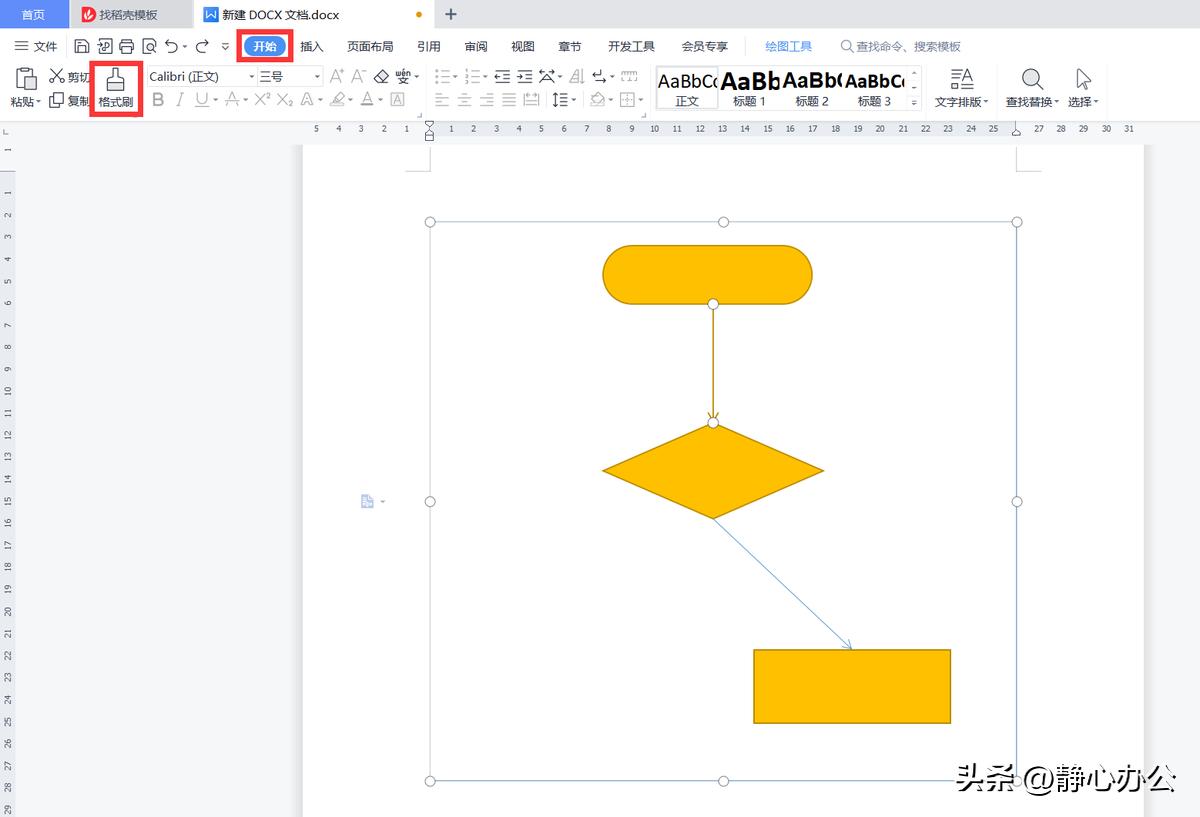This screenshot has height=817, width=1200.
Task: Open the 文字排版 text layout tool
Action: (x=958, y=86)
